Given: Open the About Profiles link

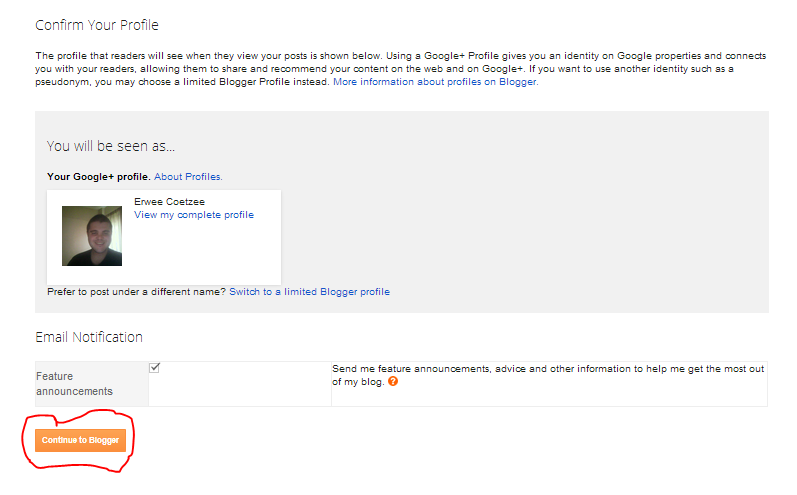Looking at the screenshot, I should click(x=188, y=177).
